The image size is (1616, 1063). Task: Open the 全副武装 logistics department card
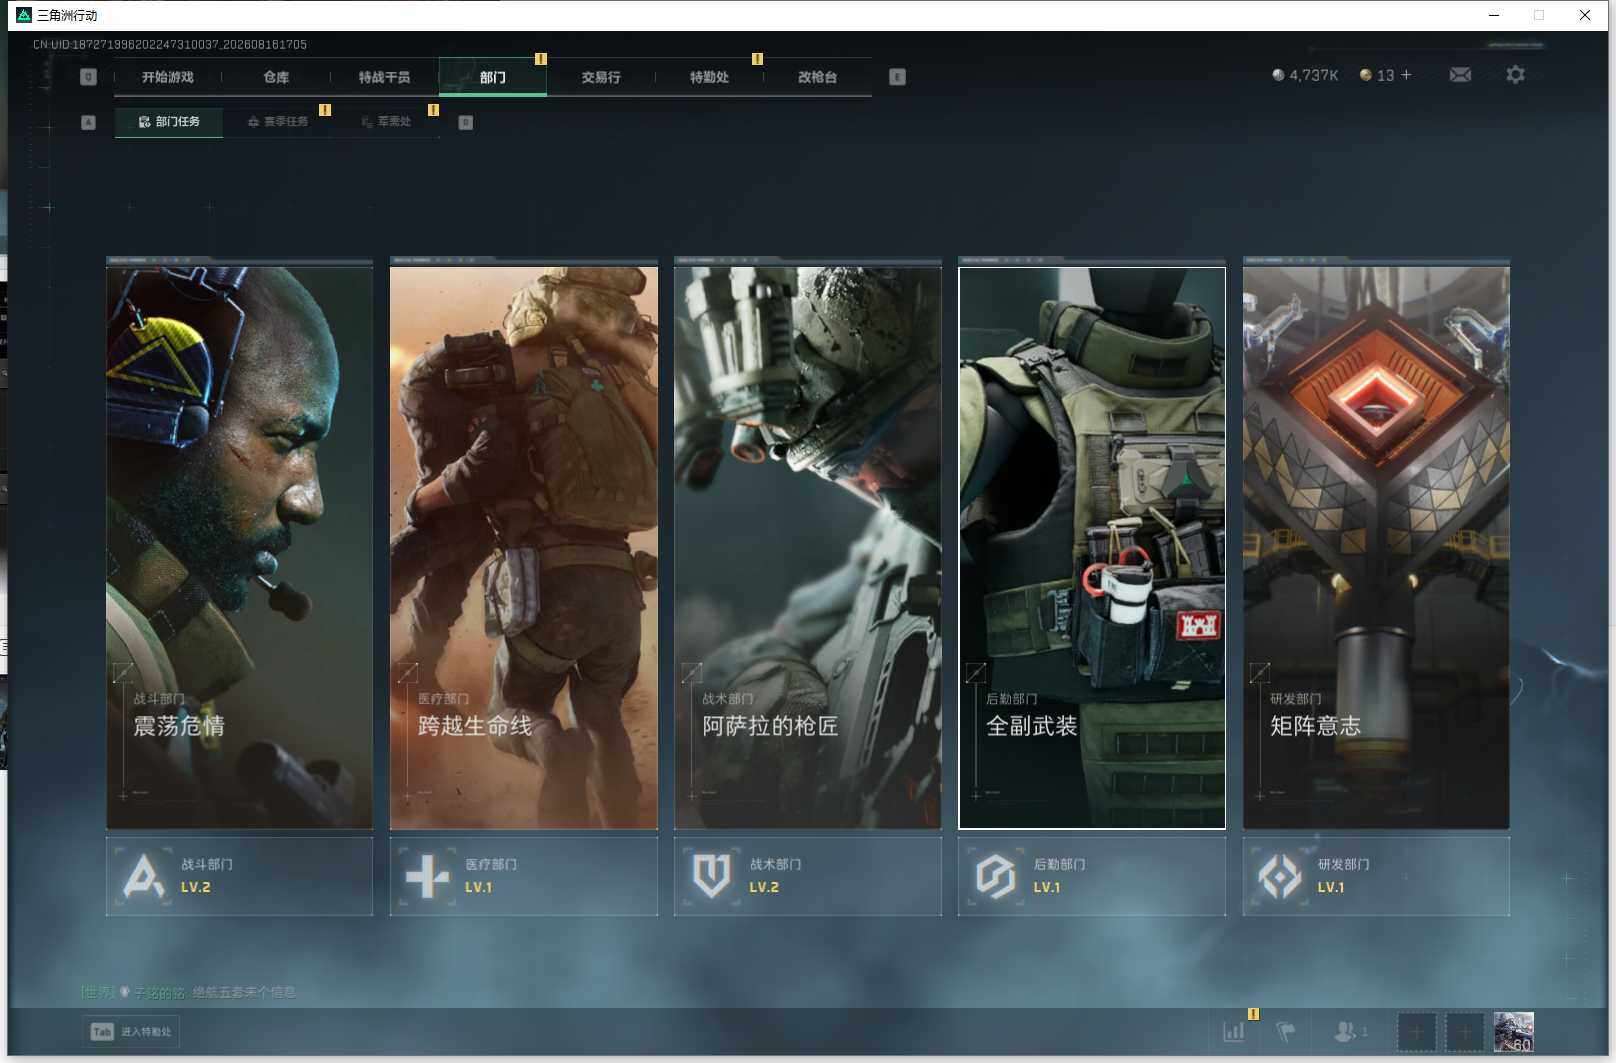(x=1092, y=547)
